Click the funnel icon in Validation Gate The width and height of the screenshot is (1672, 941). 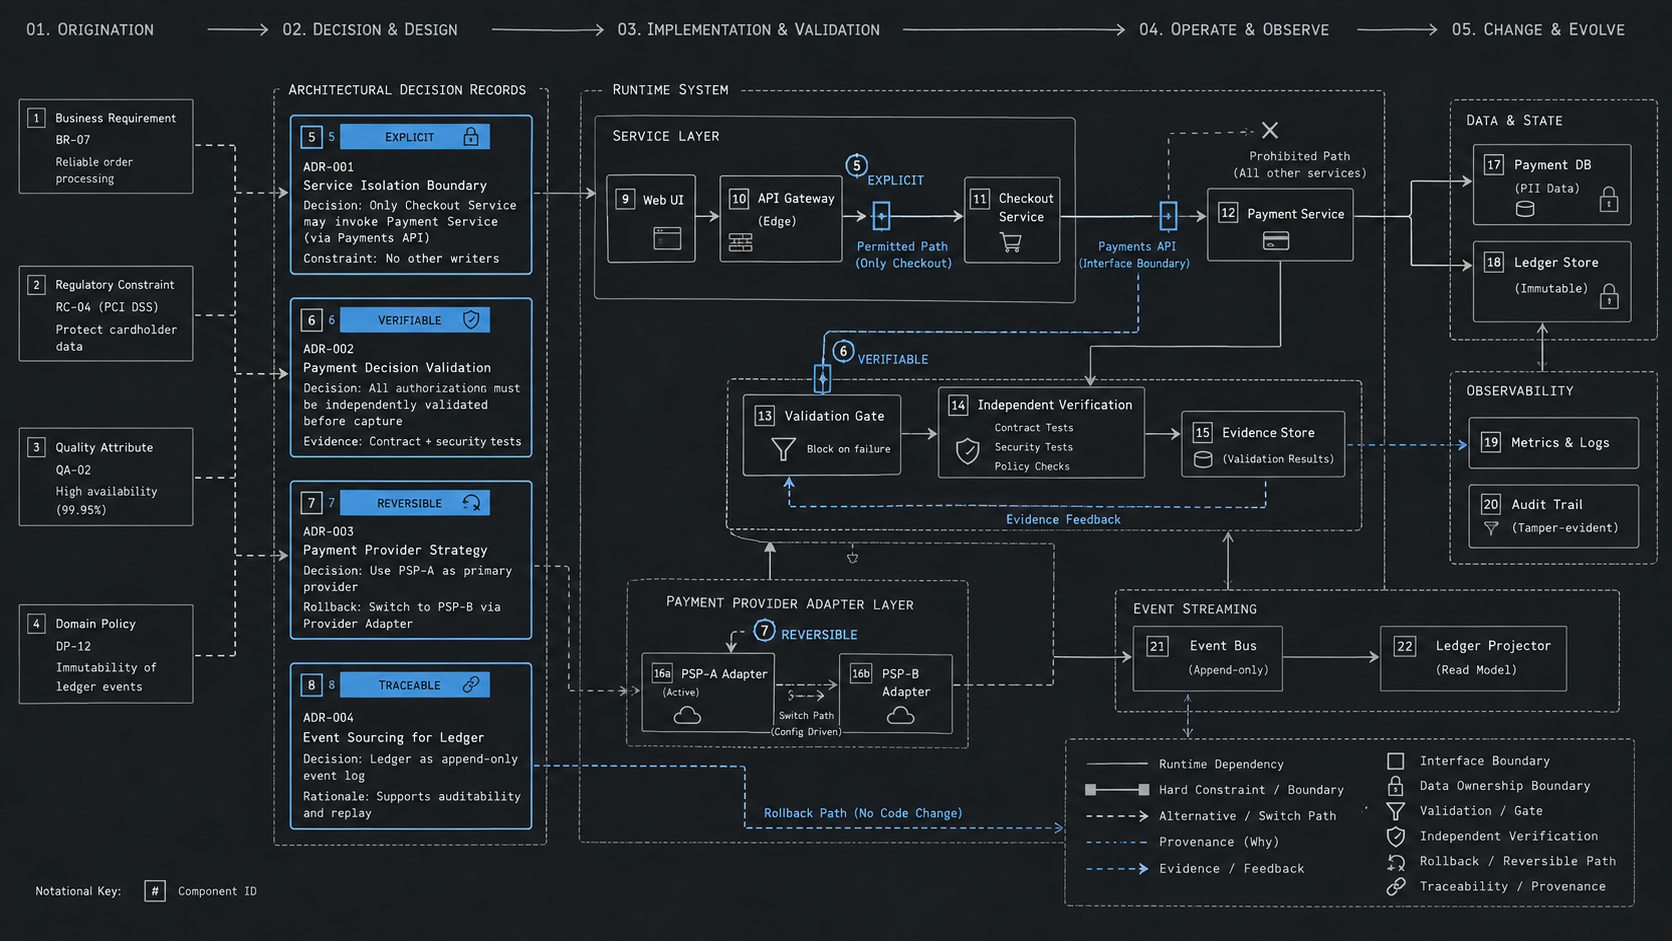783,449
